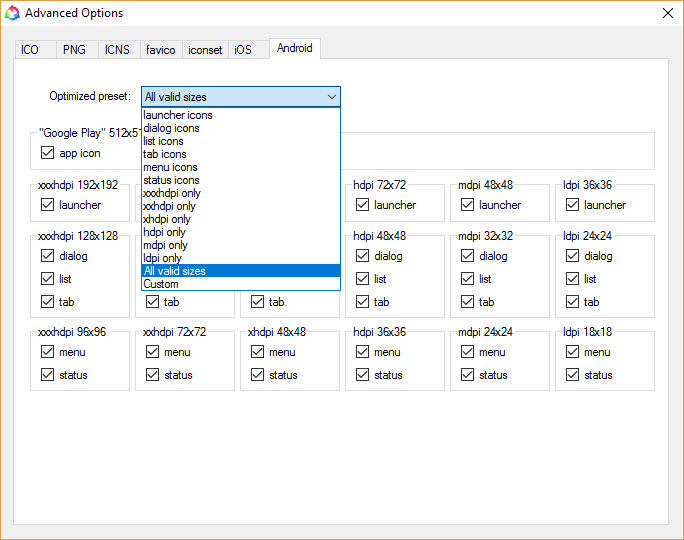The image size is (684, 540).
Task: Uncheck hdpi 48x48 dialog checkbox
Action: click(x=362, y=256)
